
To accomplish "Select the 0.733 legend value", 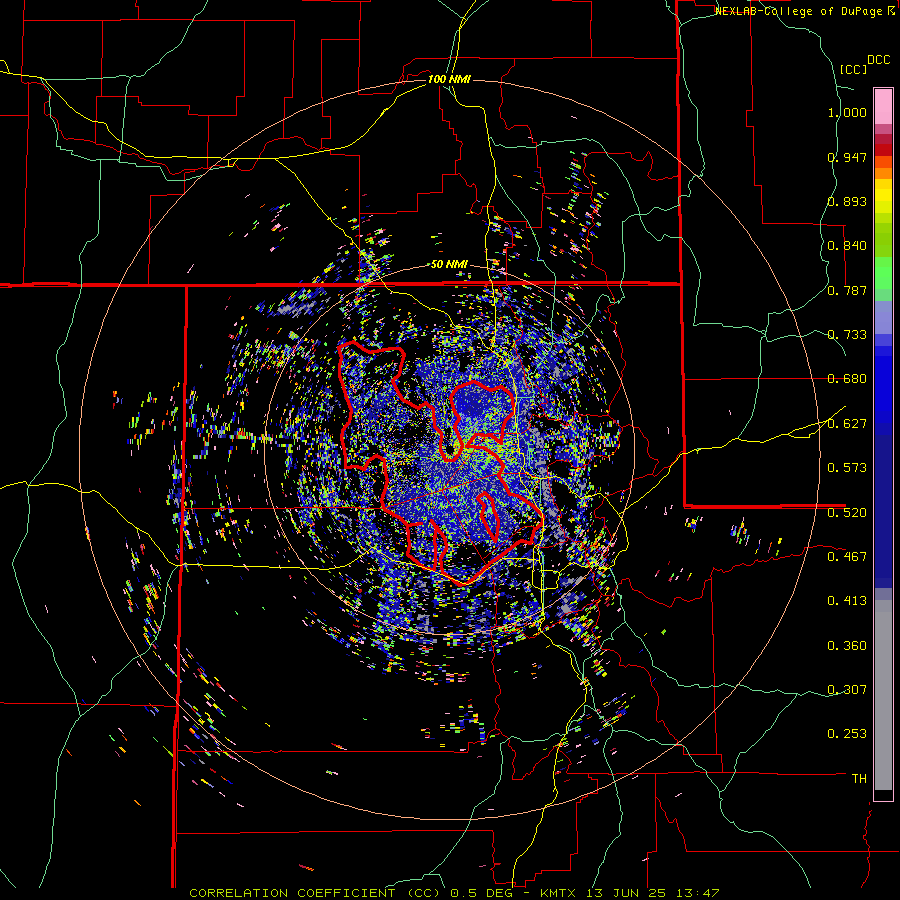I will click(847, 335).
